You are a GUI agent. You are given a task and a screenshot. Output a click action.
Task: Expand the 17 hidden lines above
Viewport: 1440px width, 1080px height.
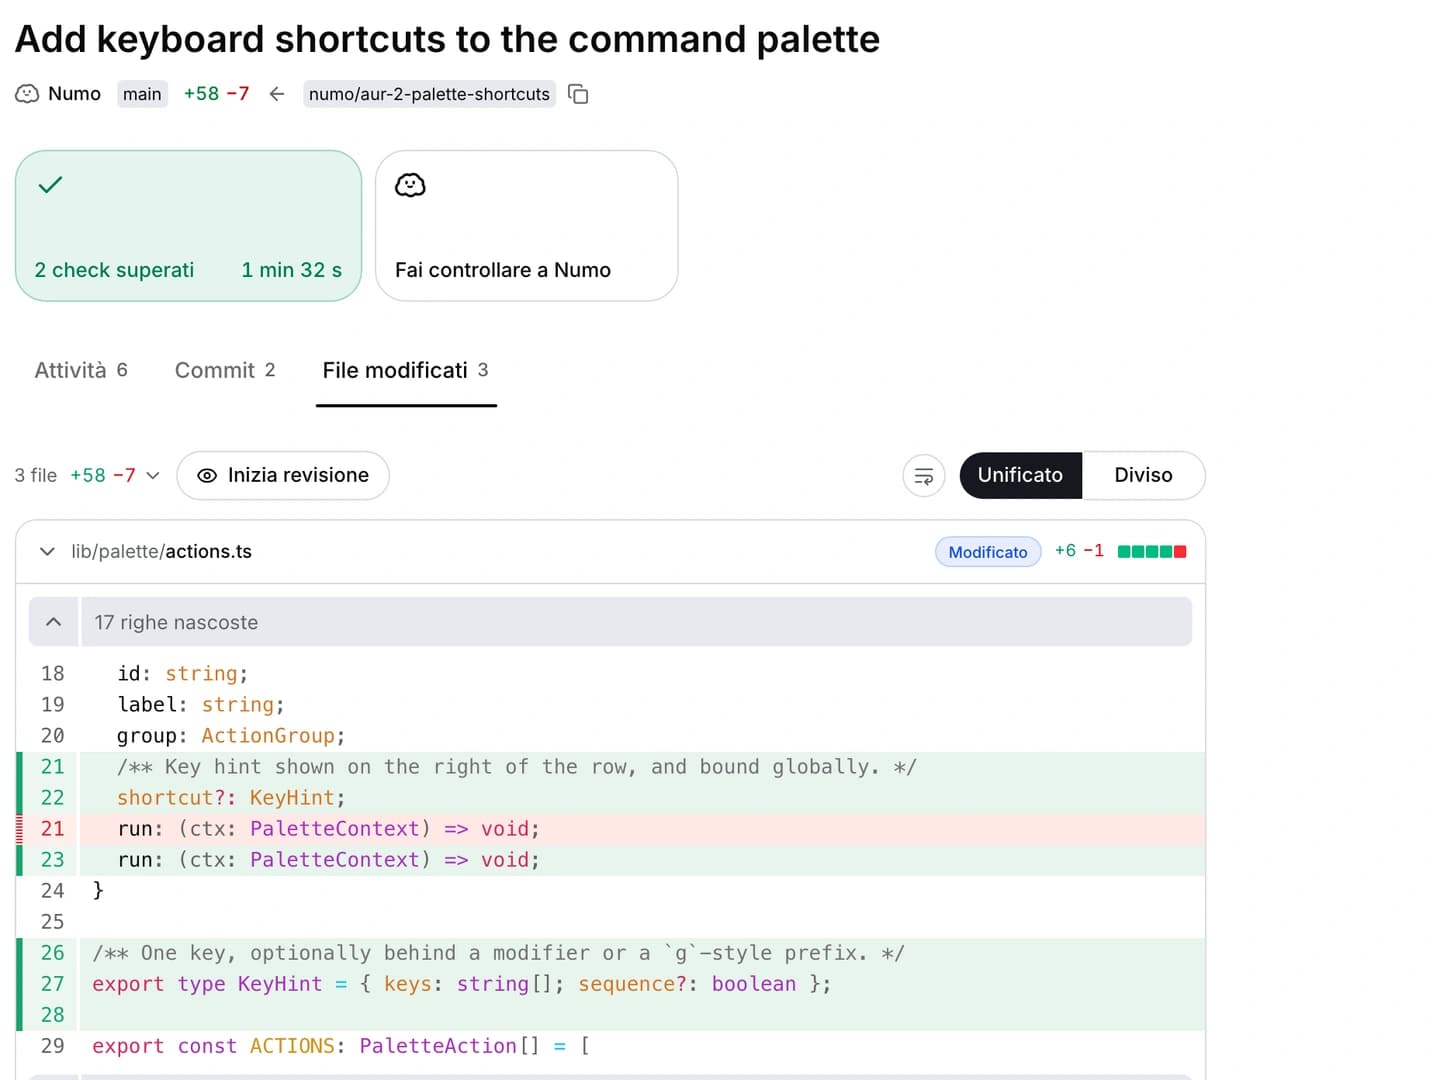[54, 622]
